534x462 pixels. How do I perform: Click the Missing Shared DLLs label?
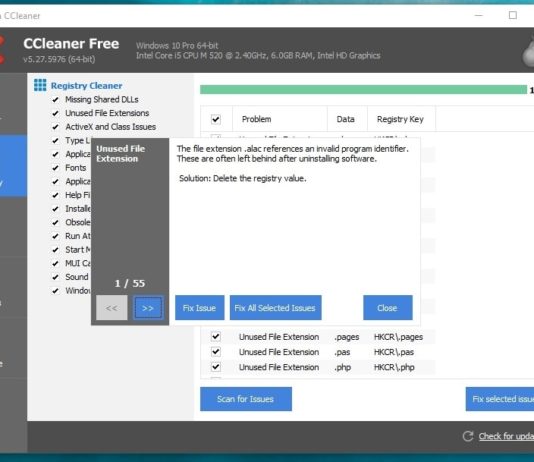pos(102,99)
